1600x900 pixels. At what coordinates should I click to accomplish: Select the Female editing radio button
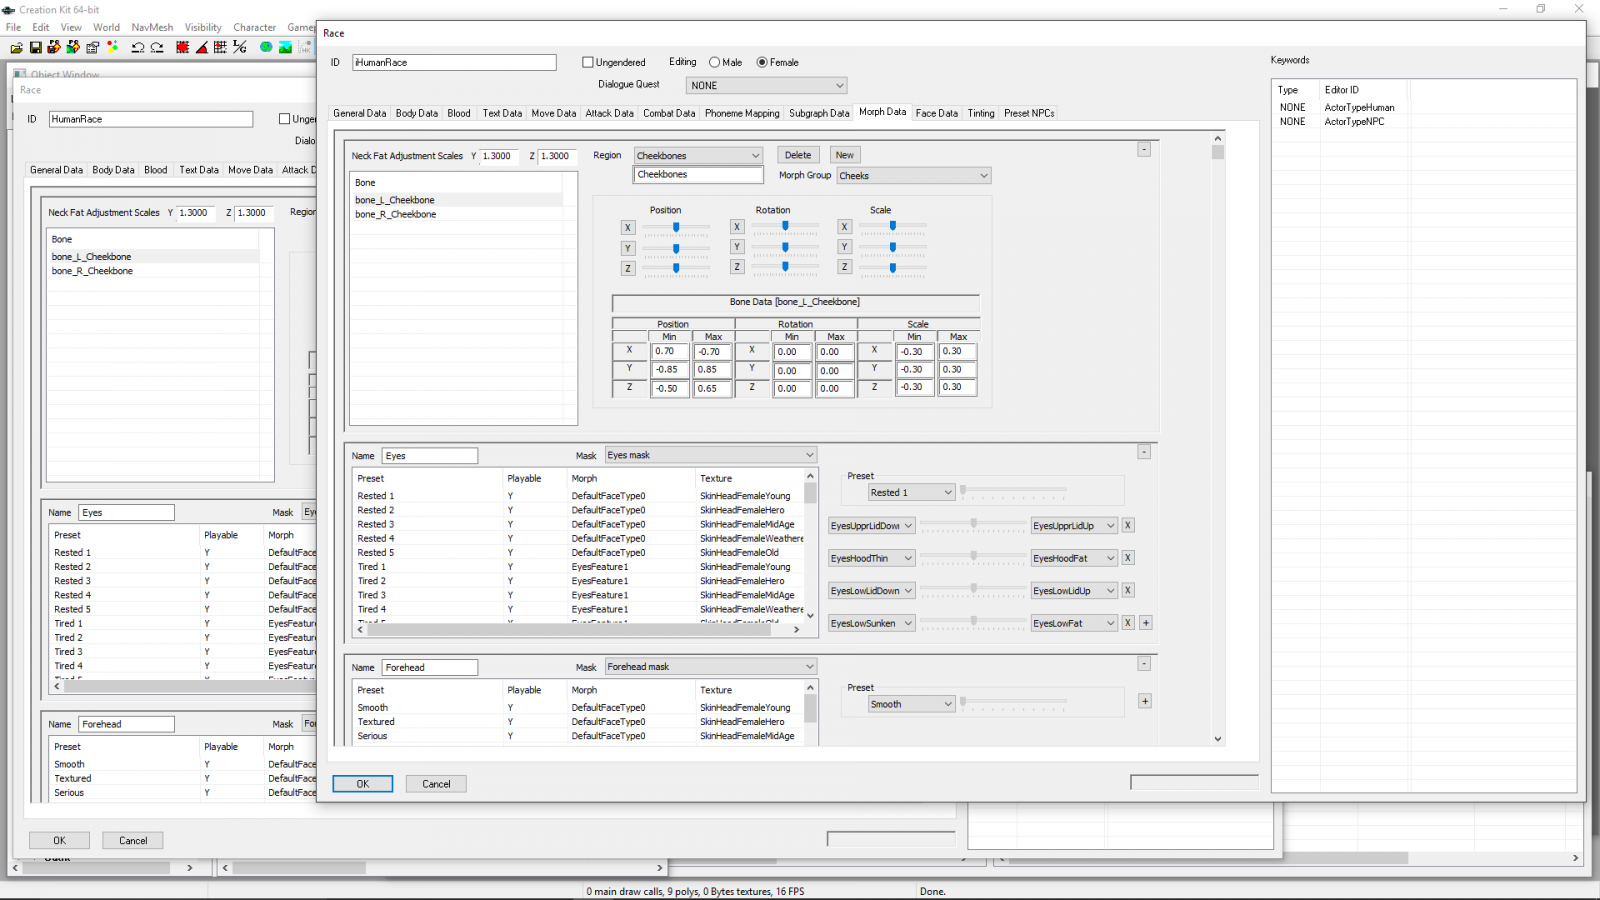[x=762, y=62]
